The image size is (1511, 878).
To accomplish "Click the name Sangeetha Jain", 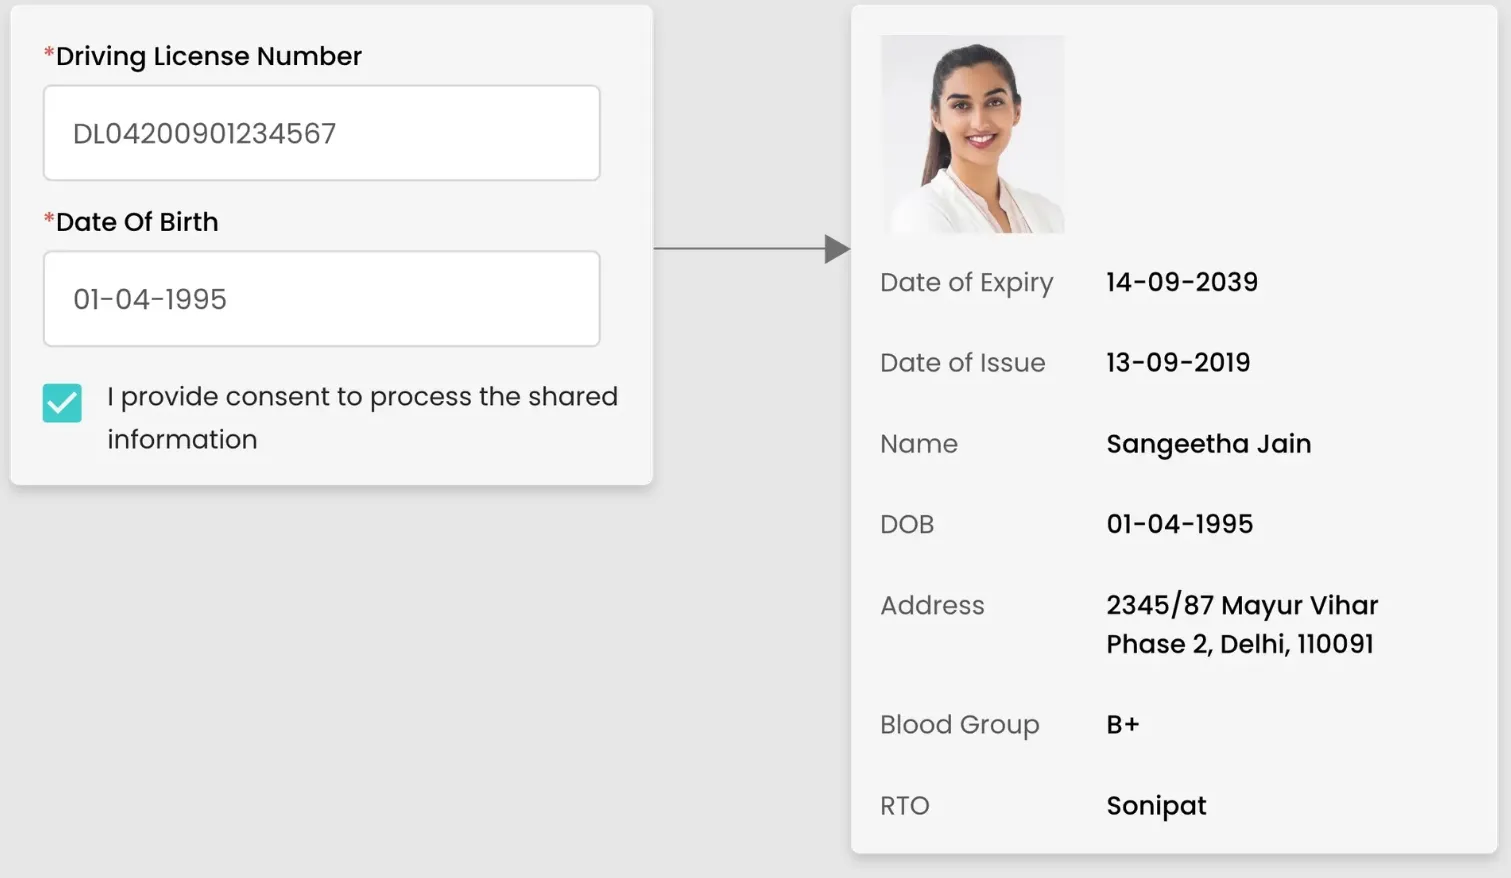I will pos(1208,444).
